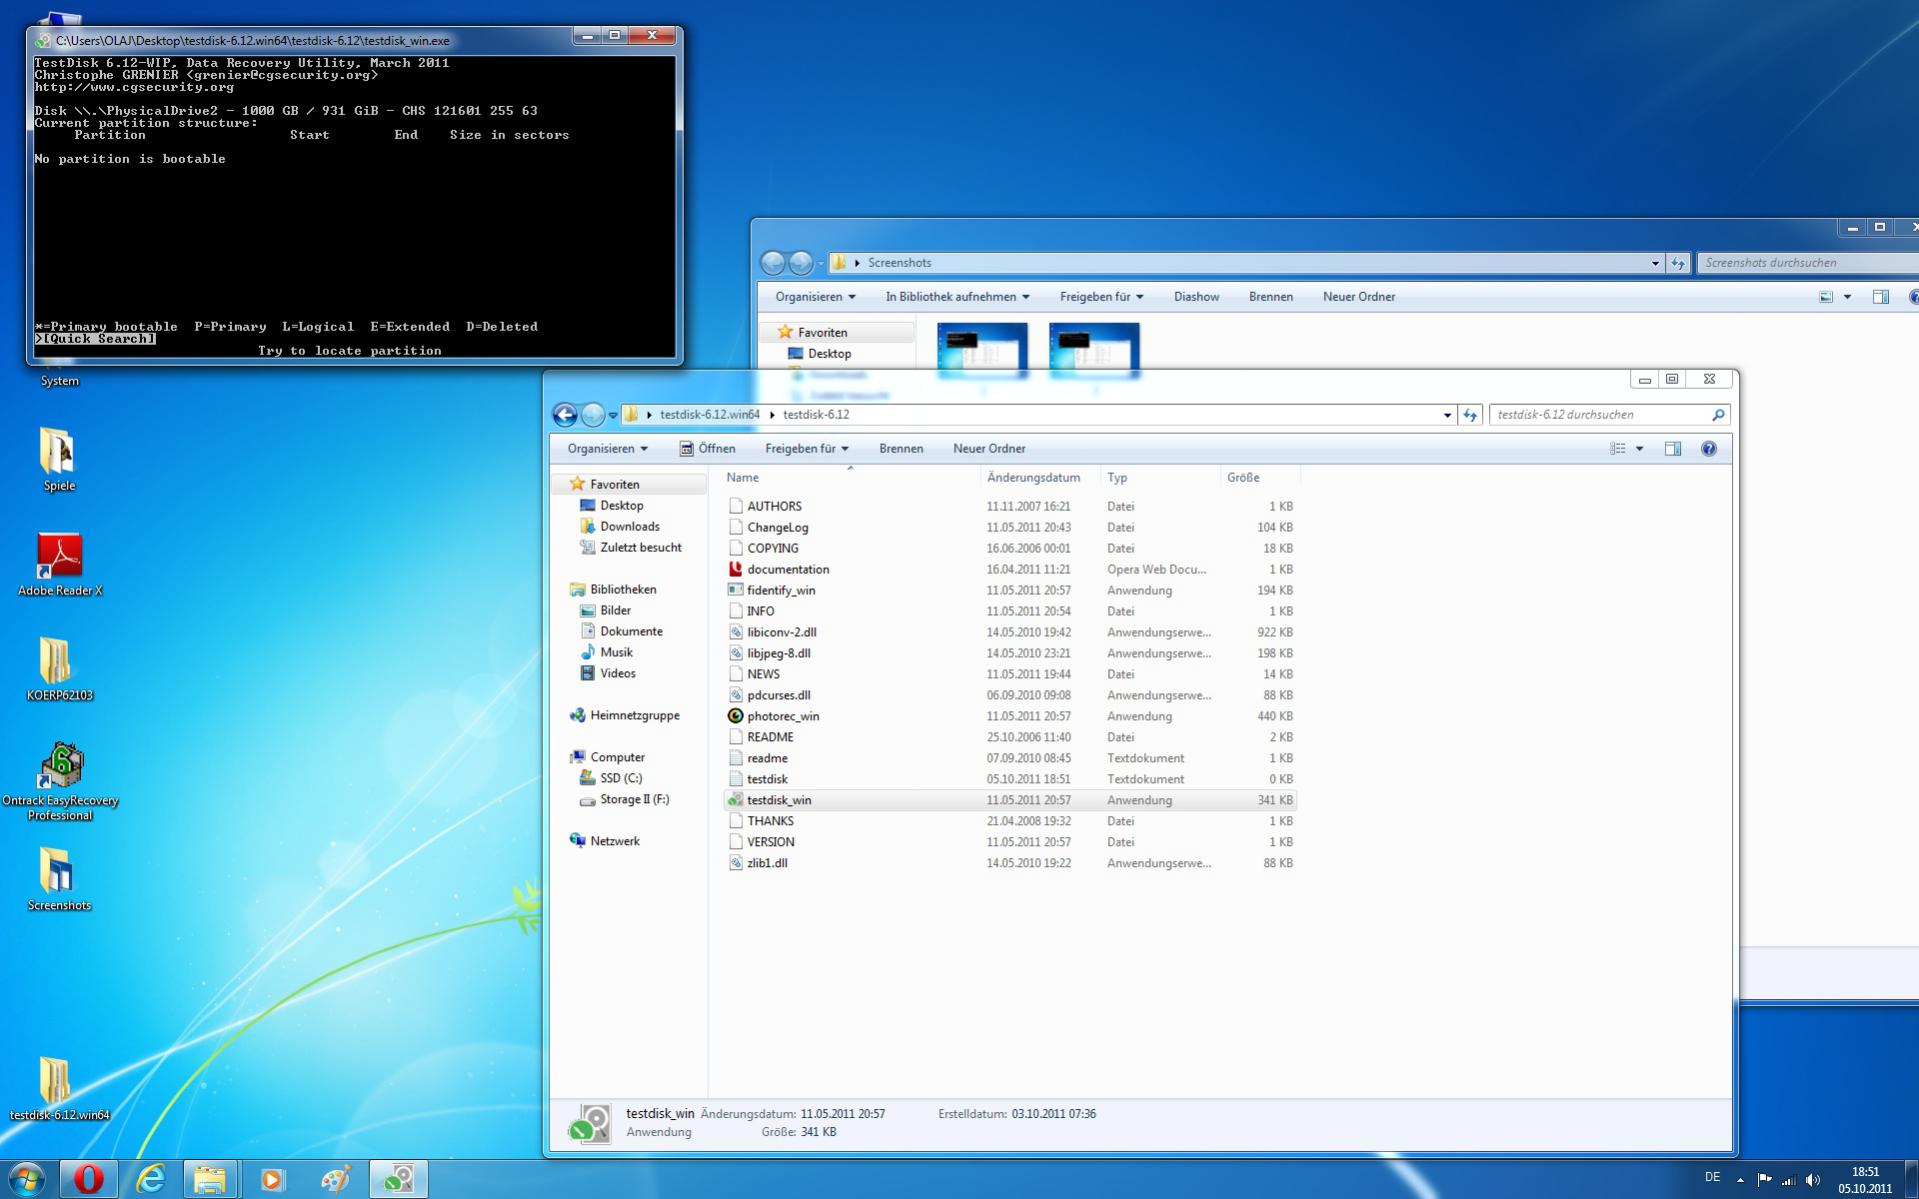The height and width of the screenshot is (1199, 1919).
Task: Click Brennen in the testdisk-6.12 toolbar
Action: coord(901,449)
